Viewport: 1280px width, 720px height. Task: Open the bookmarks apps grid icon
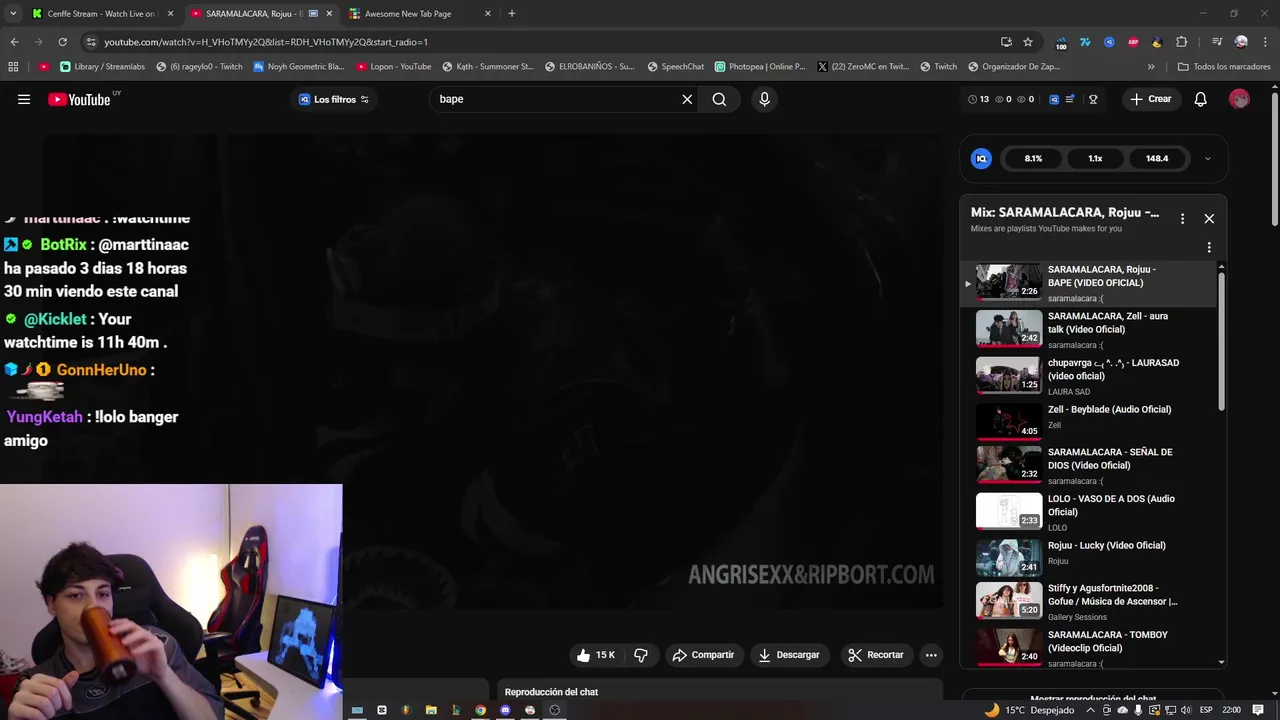(13, 67)
